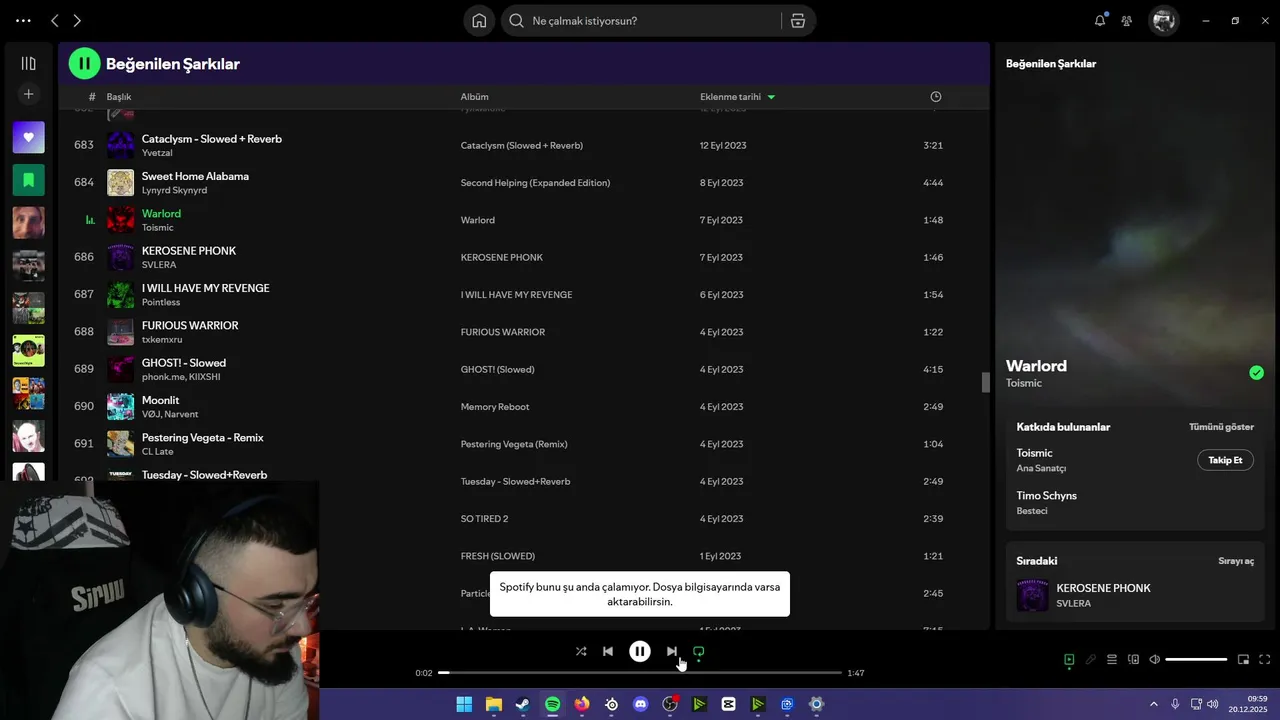This screenshot has height=720, width=1280.
Task: Click the SO TIRED 2 album text
Action: tap(484, 519)
